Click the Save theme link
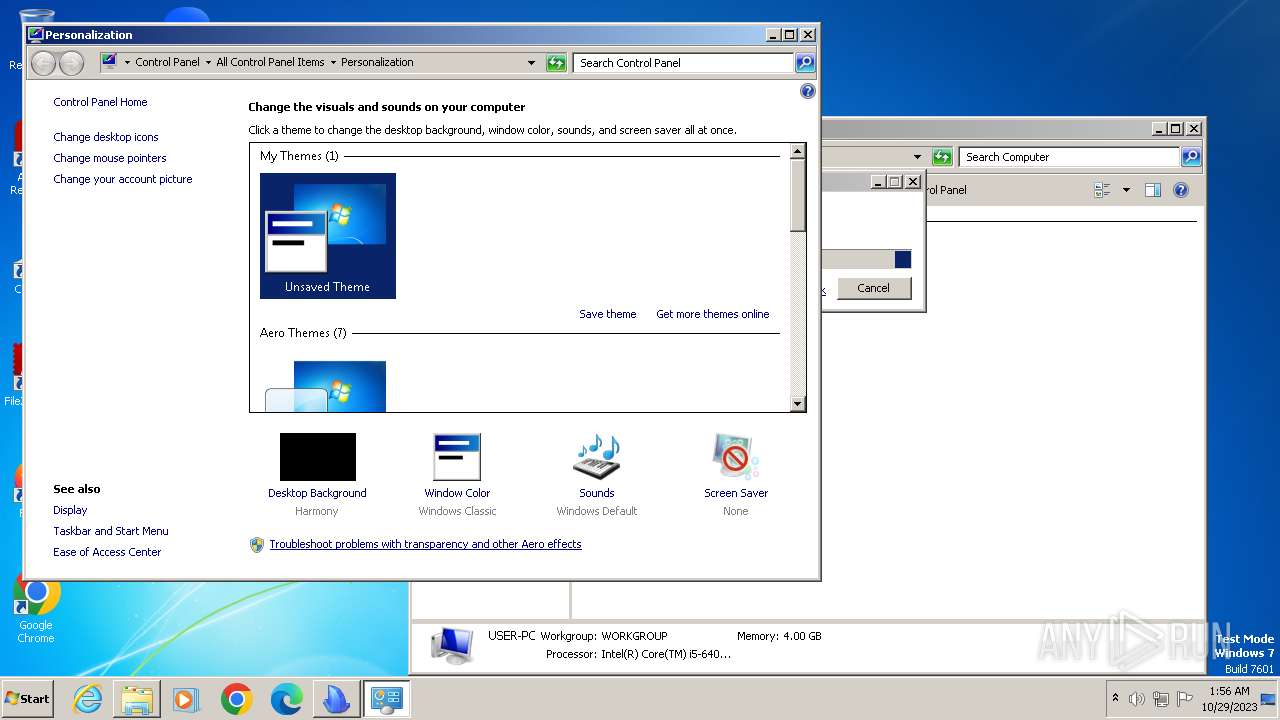Screen dimensions: 1280x720 pos(608,314)
